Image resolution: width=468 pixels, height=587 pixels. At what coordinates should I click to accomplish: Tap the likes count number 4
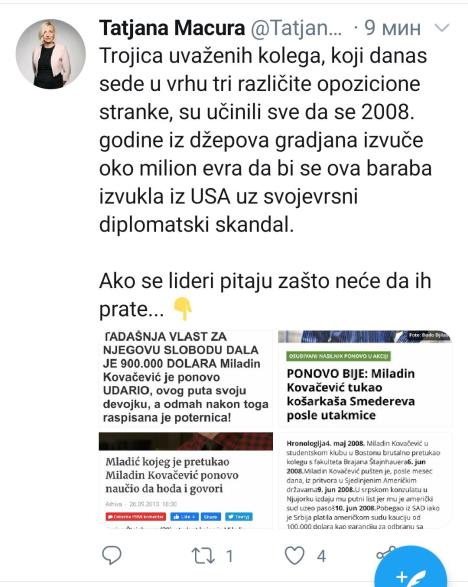[321, 556]
